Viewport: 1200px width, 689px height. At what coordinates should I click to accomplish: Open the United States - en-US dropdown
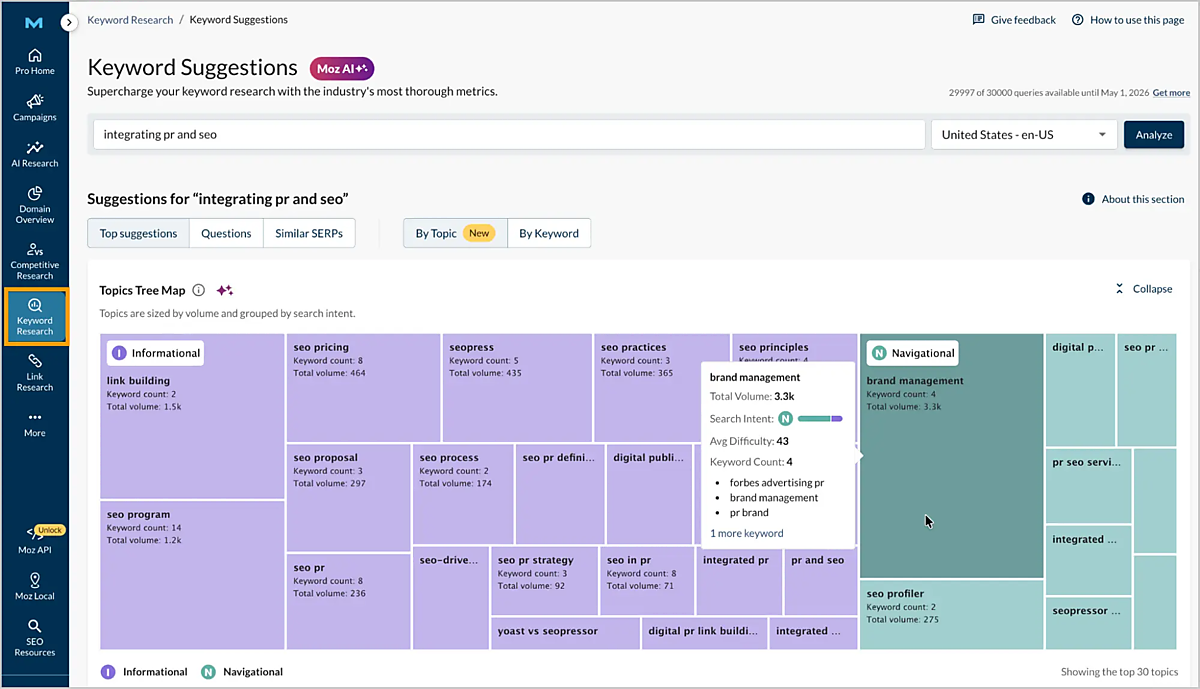click(x=1024, y=135)
